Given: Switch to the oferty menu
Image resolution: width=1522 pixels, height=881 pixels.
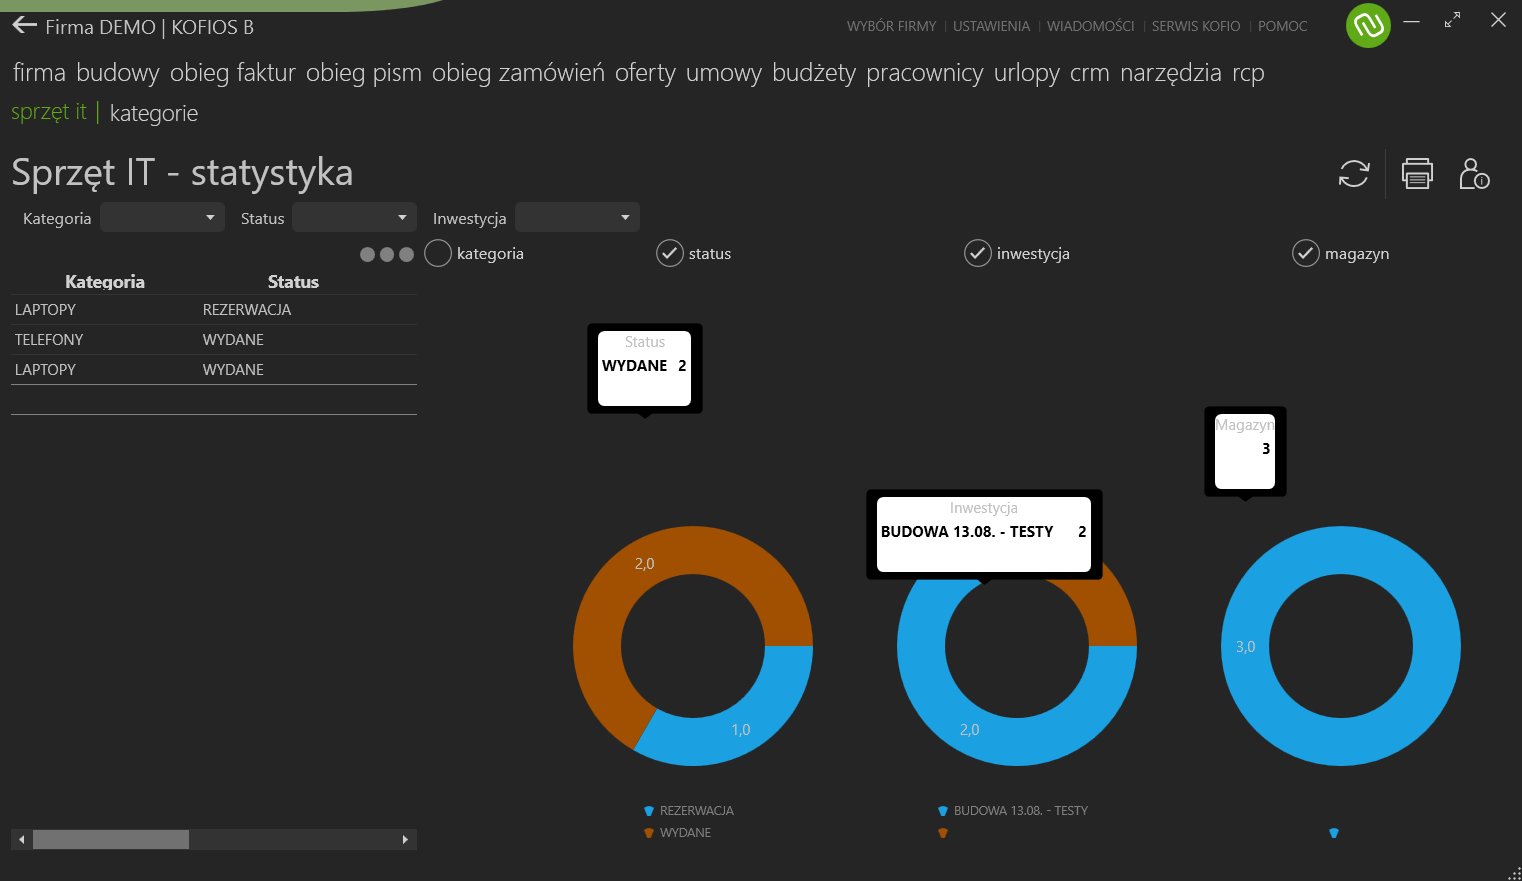Looking at the screenshot, I should [645, 73].
